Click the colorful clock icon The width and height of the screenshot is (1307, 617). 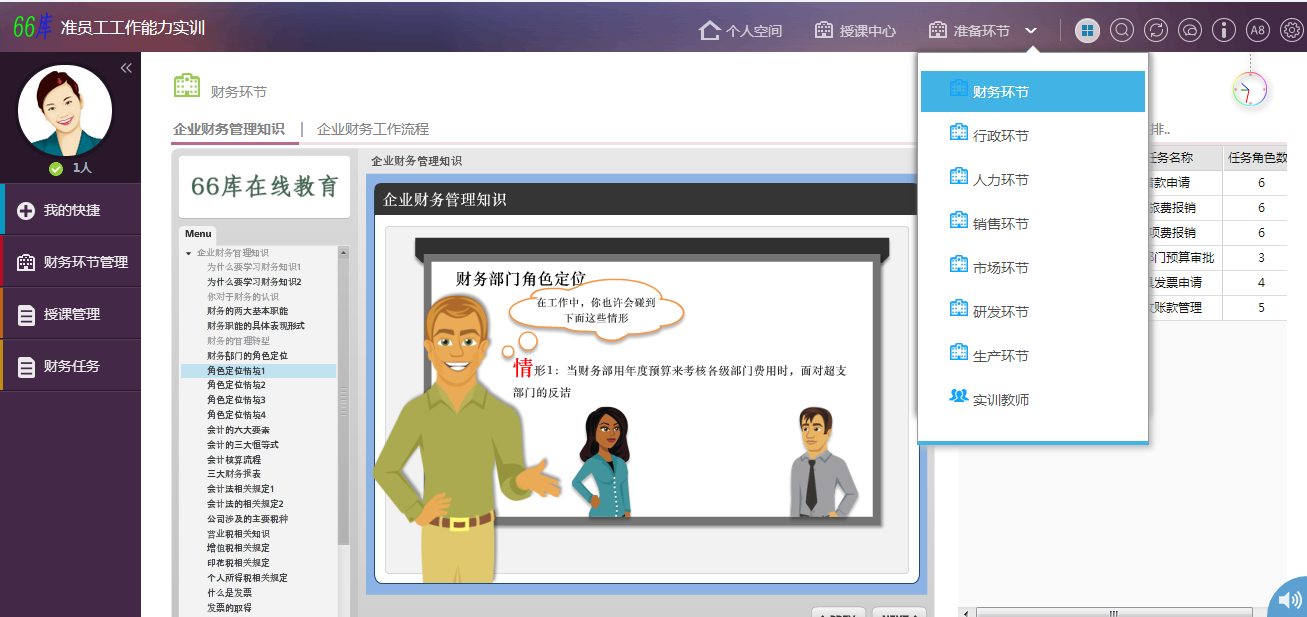click(1250, 90)
